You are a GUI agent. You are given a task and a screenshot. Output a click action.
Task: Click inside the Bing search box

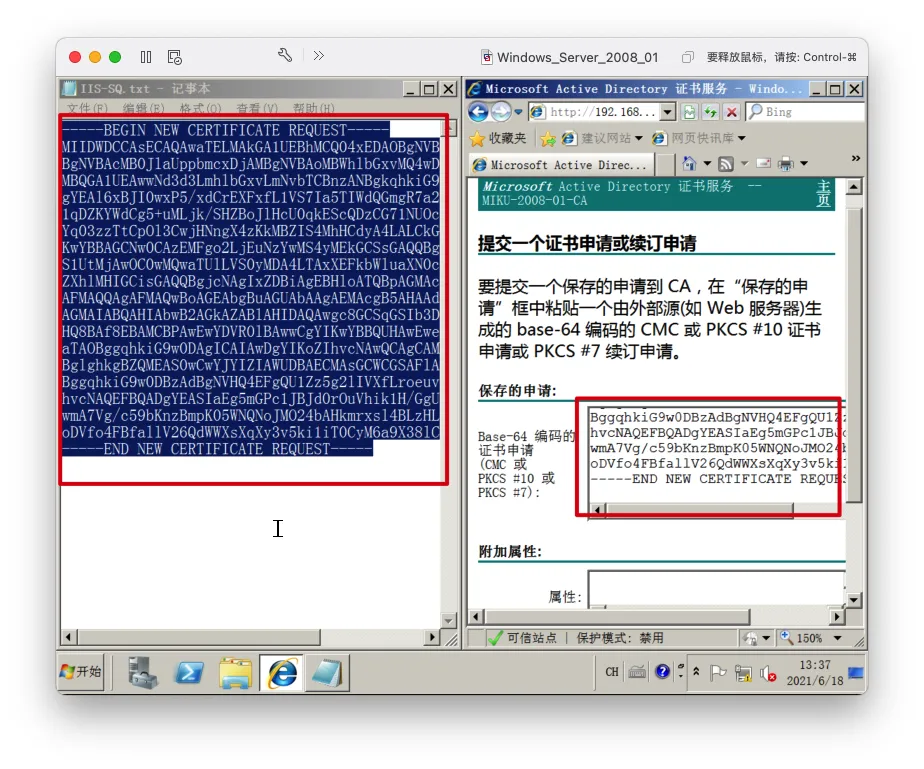coord(813,111)
